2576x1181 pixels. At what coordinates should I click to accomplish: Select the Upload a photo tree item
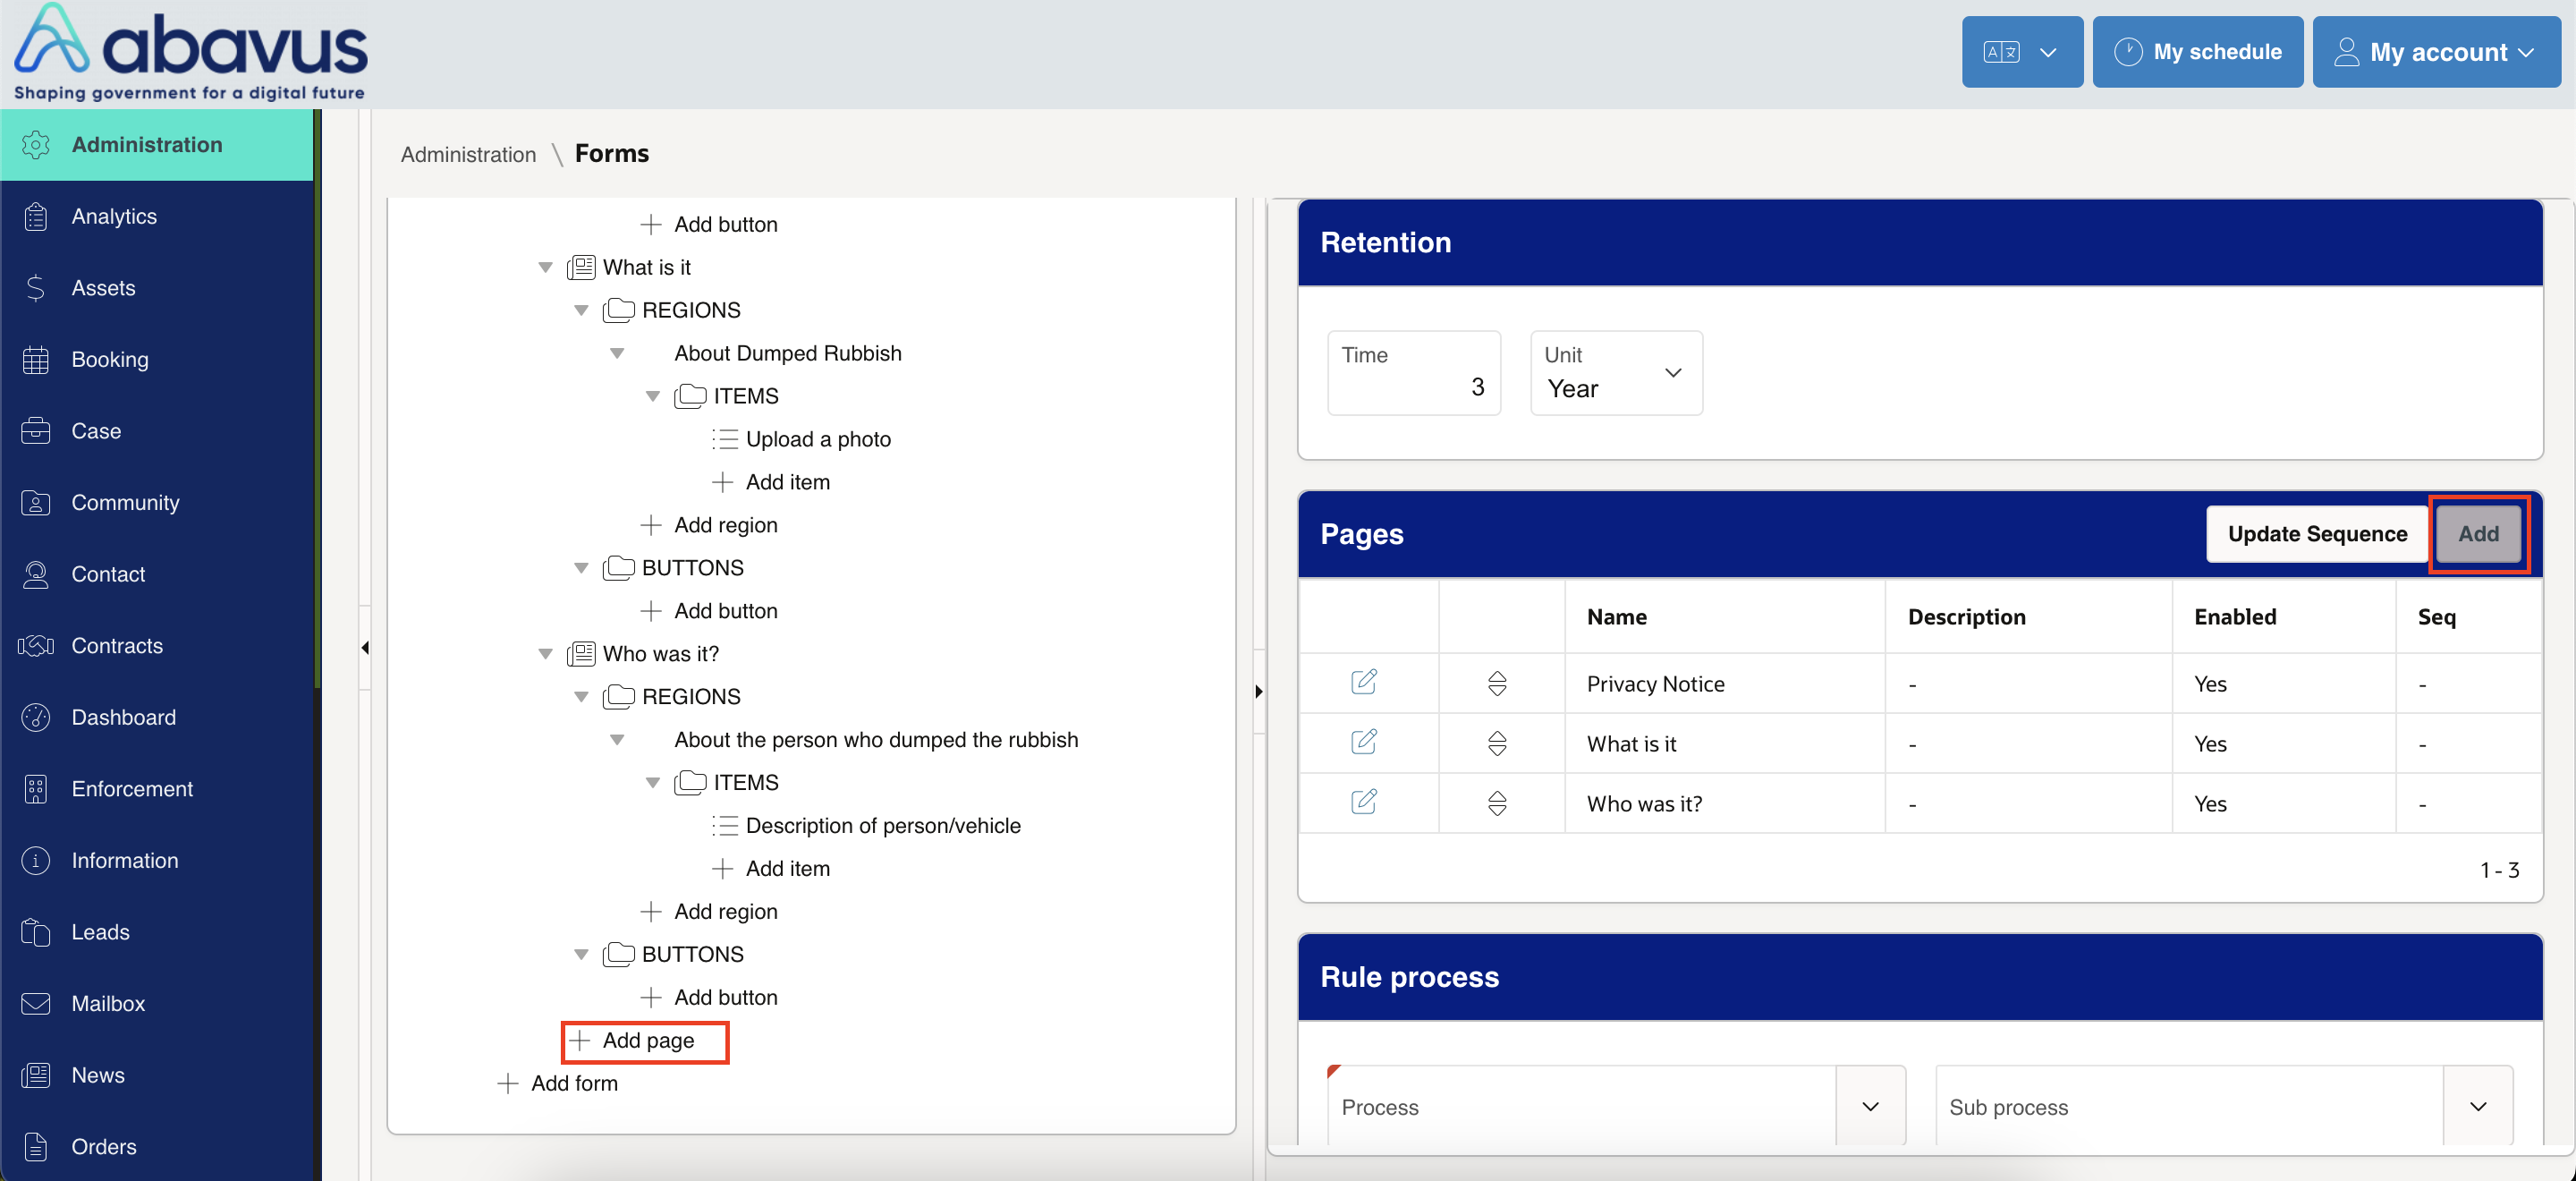pyautogui.click(x=817, y=440)
